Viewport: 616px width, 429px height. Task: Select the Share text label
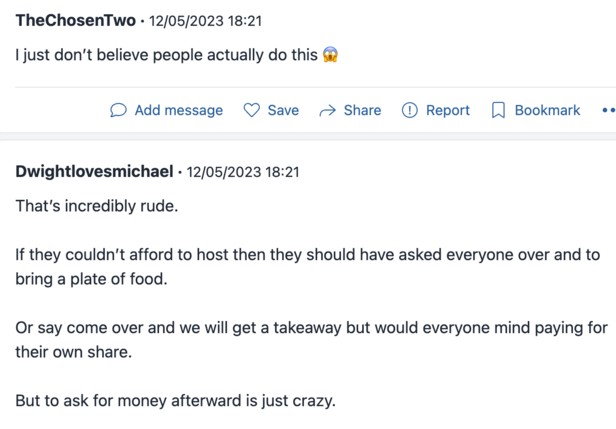(362, 111)
